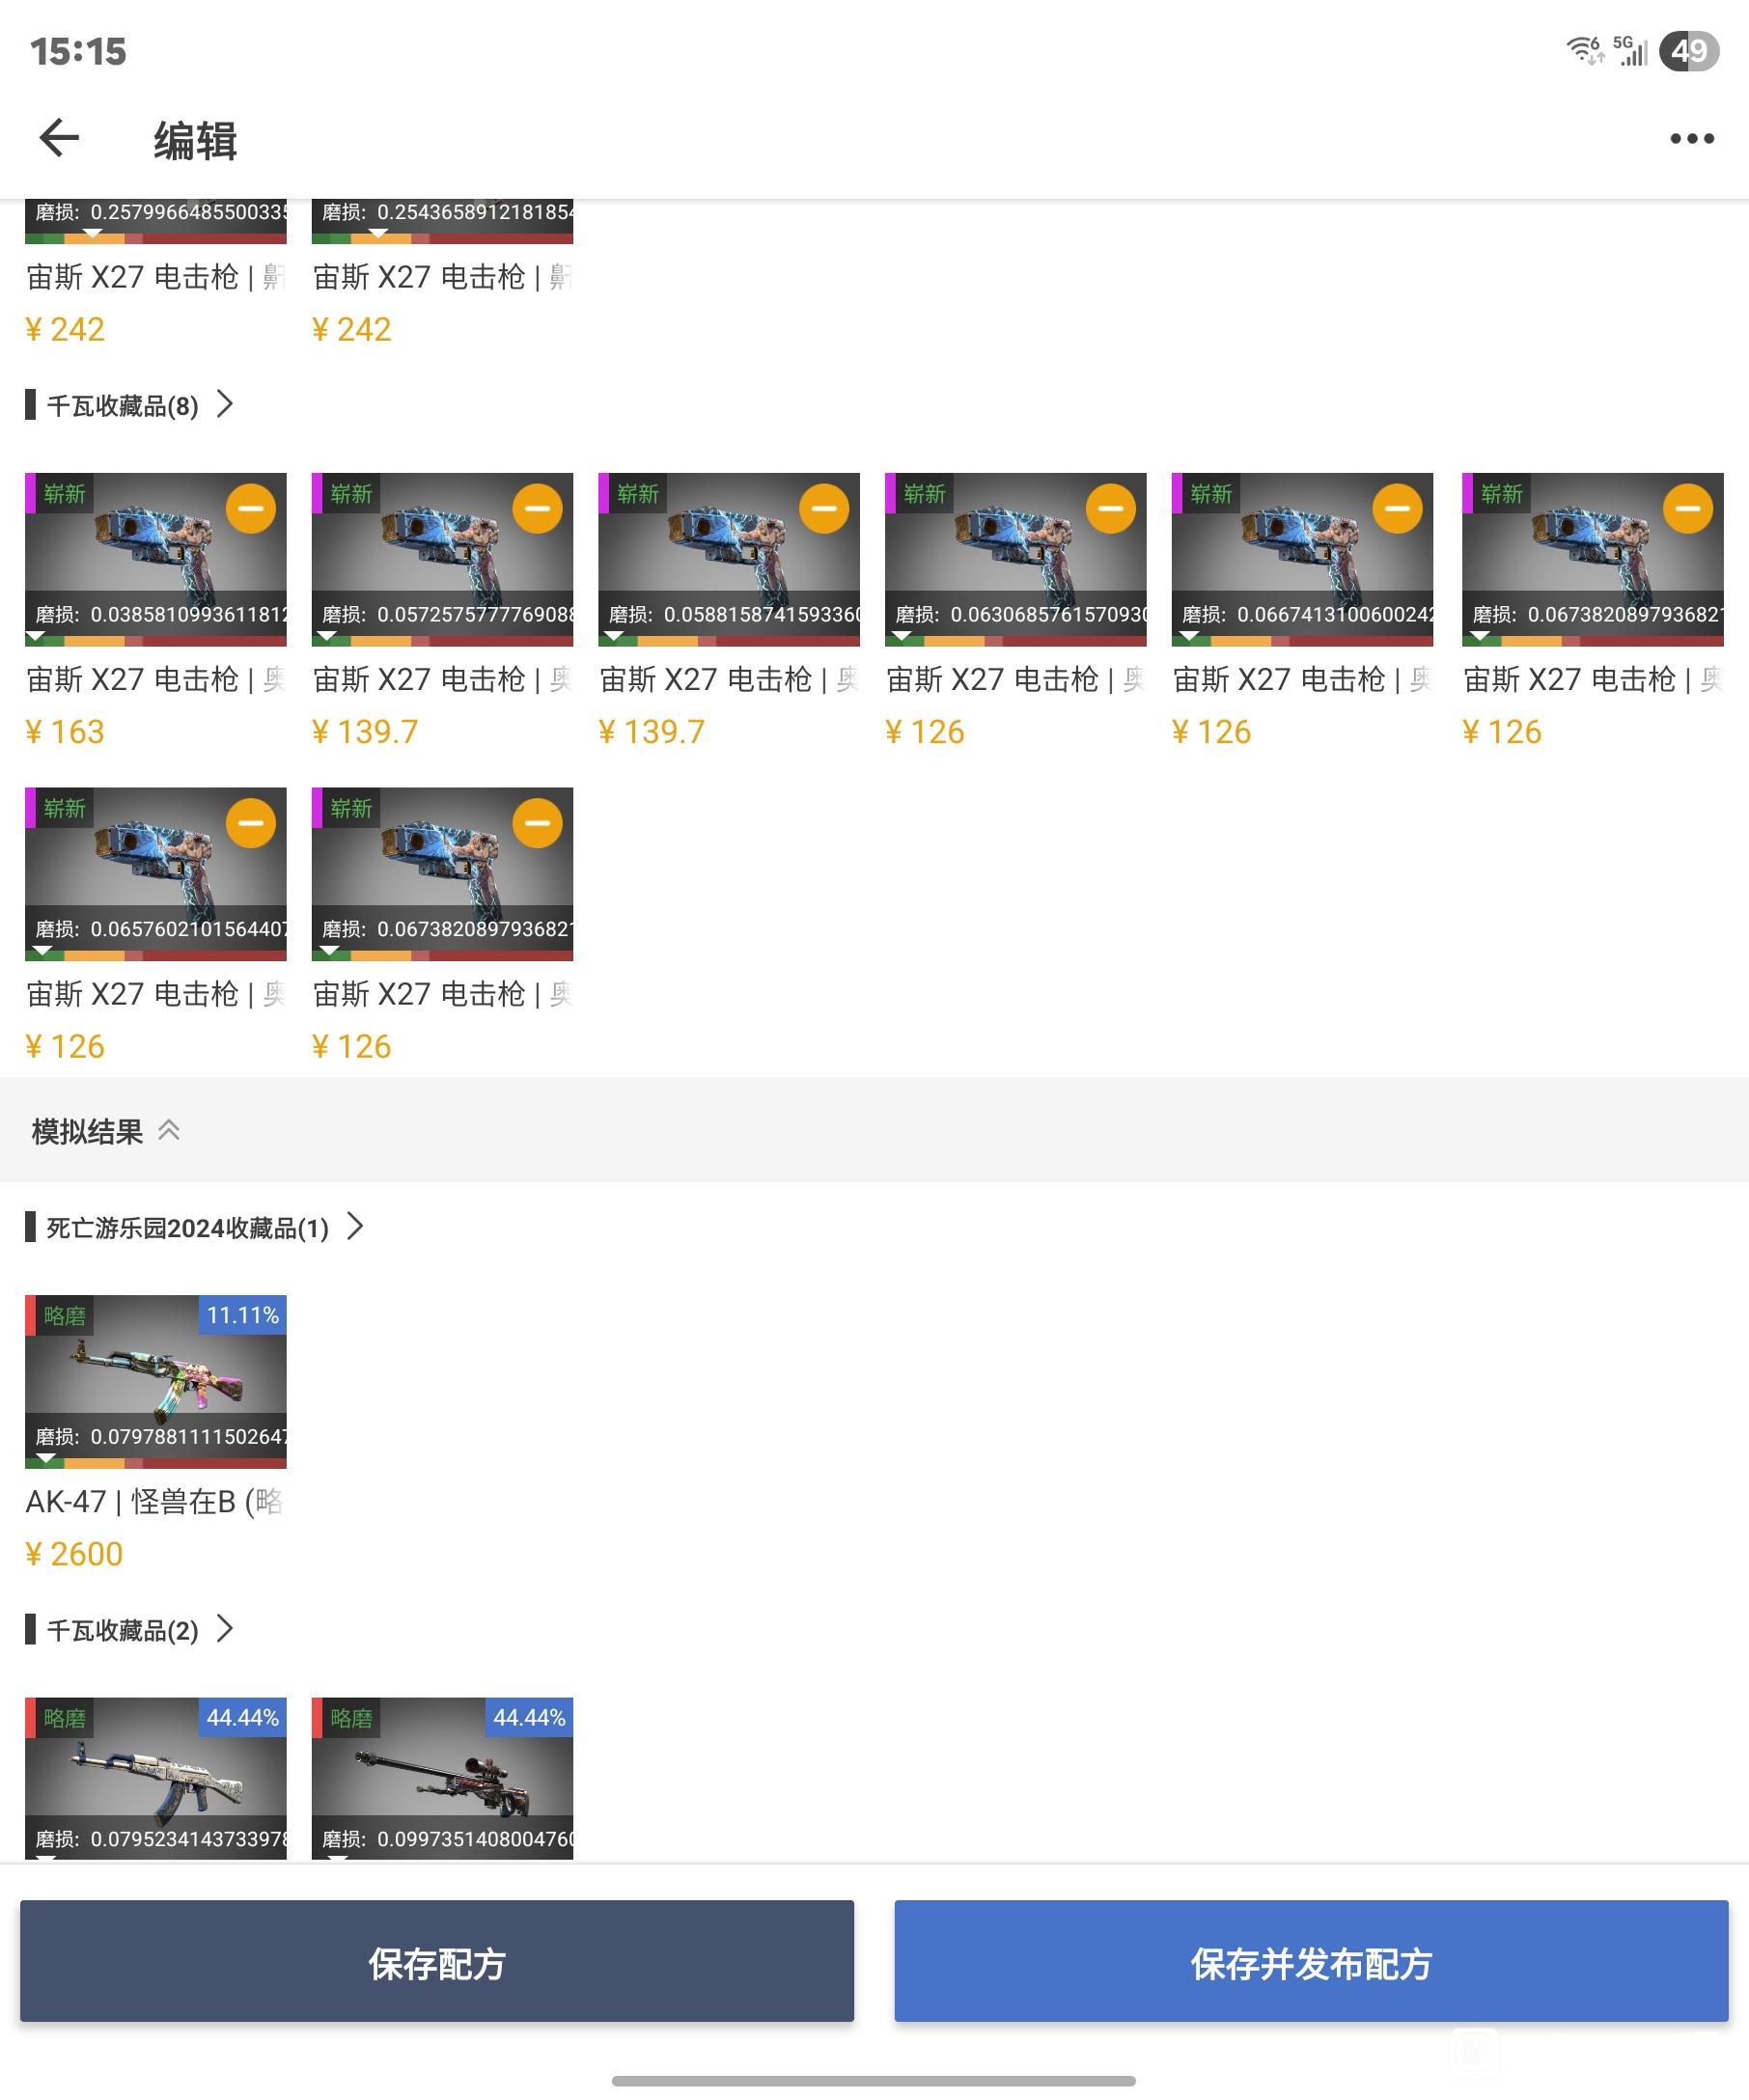Tap the AK-47 | 怪兽在B item name
The height and width of the screenshot is (2100, 1749).
155,1502
